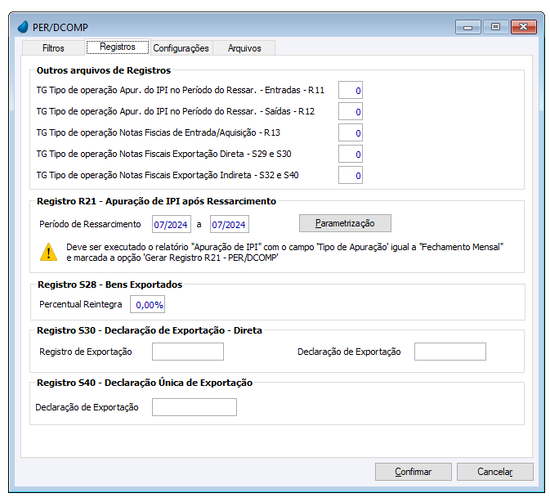The width and height of the screenshot is (550, 502).
Task: Click 'Registro S30 - Declaração de Exportação - Direta' heading
Action: point(149,330)
